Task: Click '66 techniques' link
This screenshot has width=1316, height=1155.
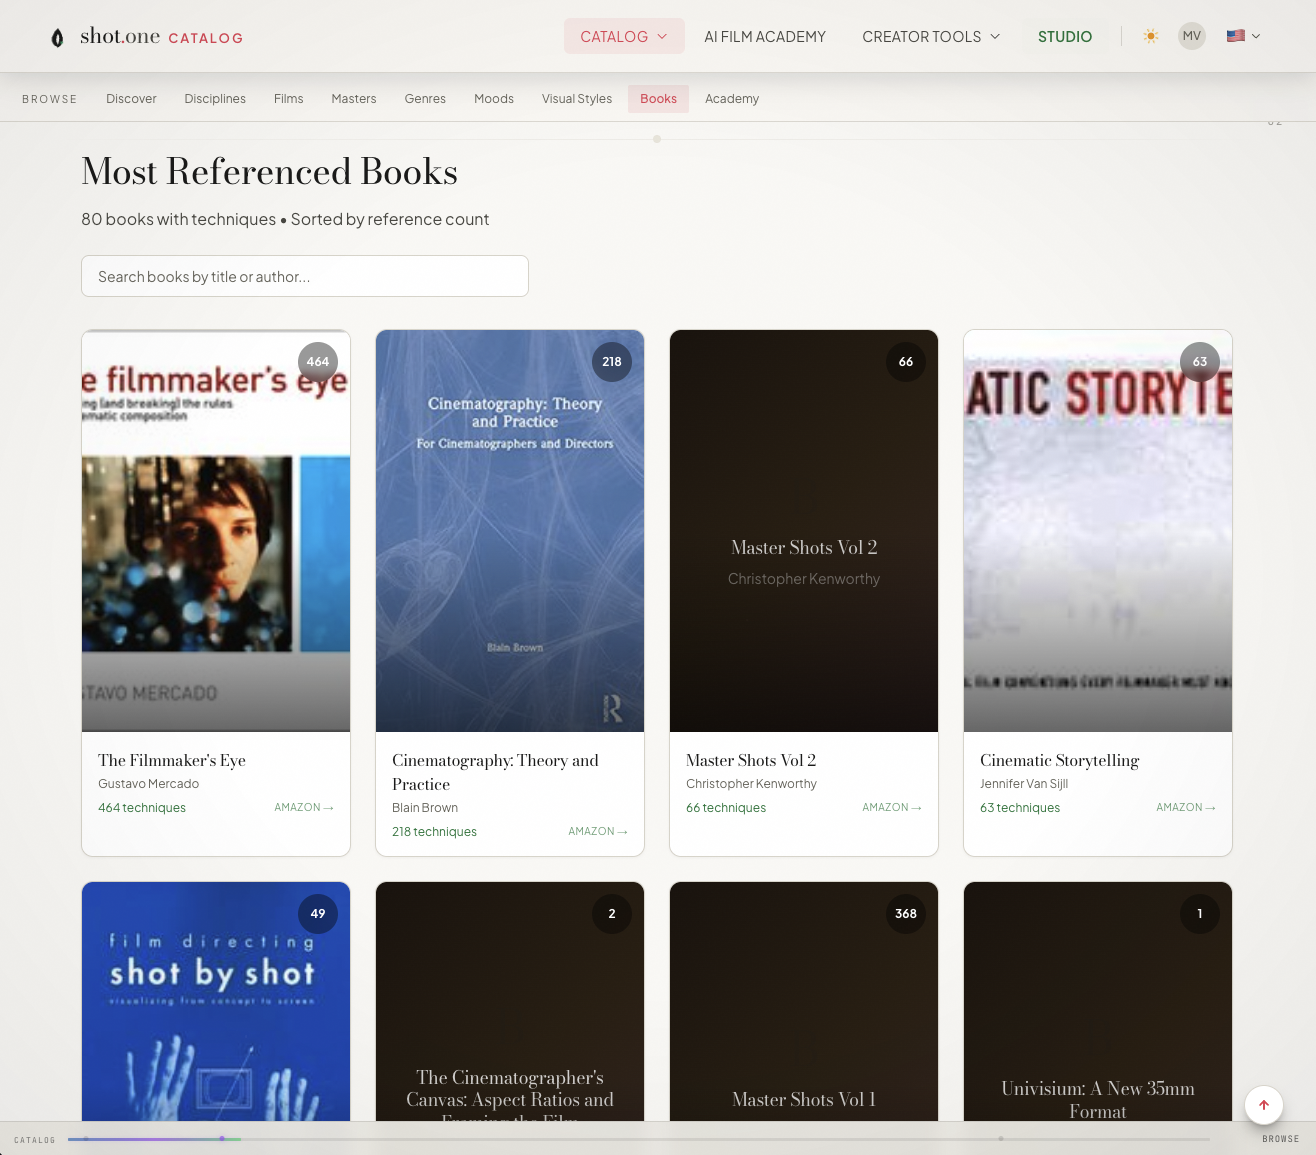Action: 726,808
